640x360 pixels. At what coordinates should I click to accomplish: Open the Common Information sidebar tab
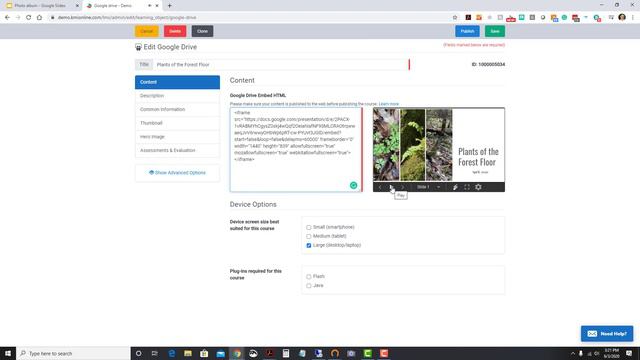pyautogui.click(x=177, y=109)
